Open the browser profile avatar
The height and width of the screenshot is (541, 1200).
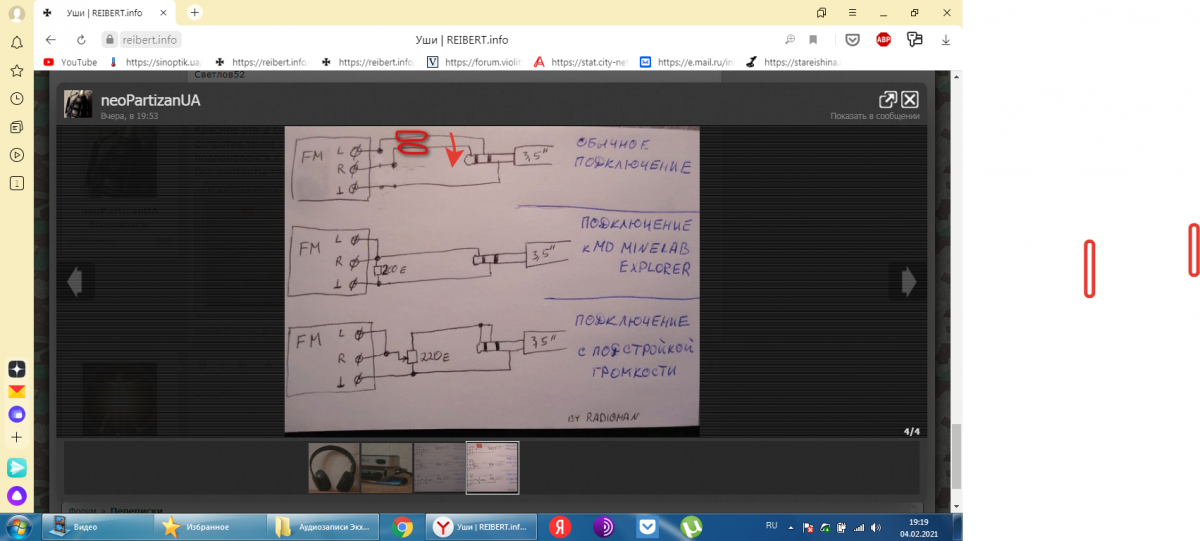17,13
